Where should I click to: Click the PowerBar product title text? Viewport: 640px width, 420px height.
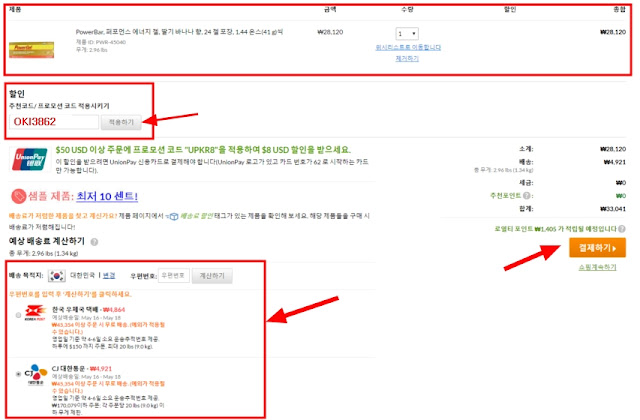click(x=179, y=32)
